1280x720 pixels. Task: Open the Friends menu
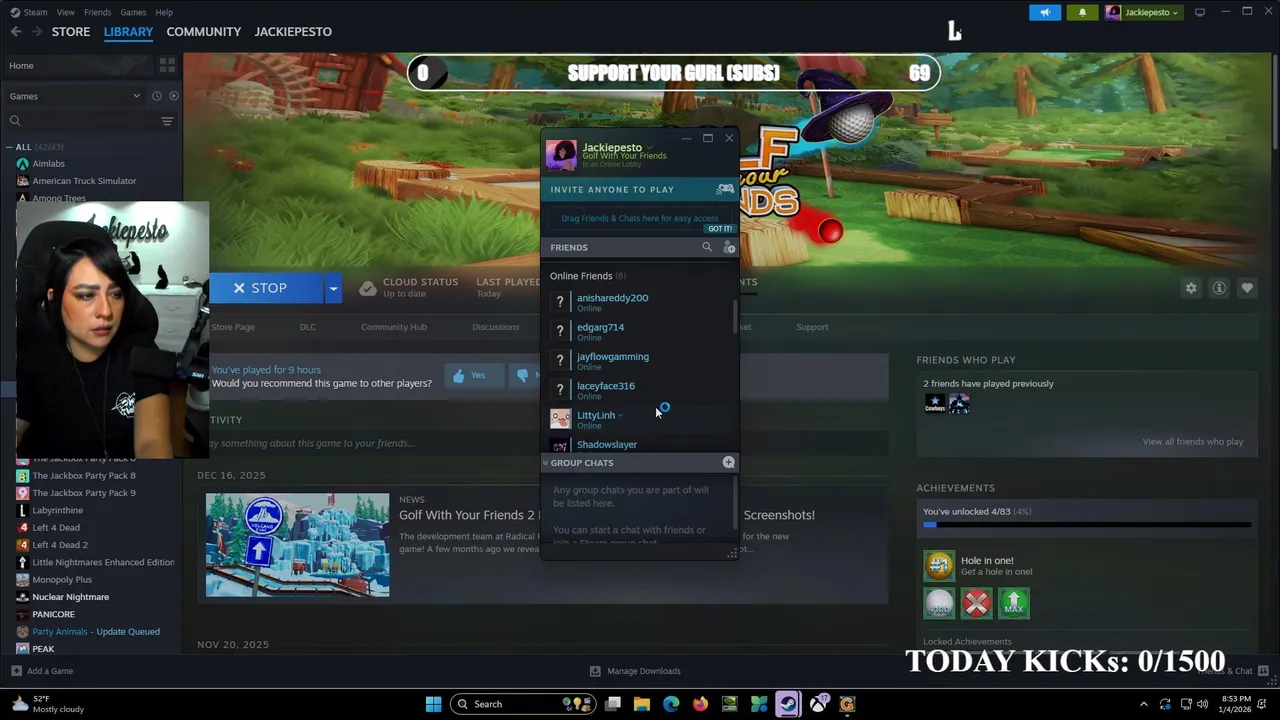98,12
